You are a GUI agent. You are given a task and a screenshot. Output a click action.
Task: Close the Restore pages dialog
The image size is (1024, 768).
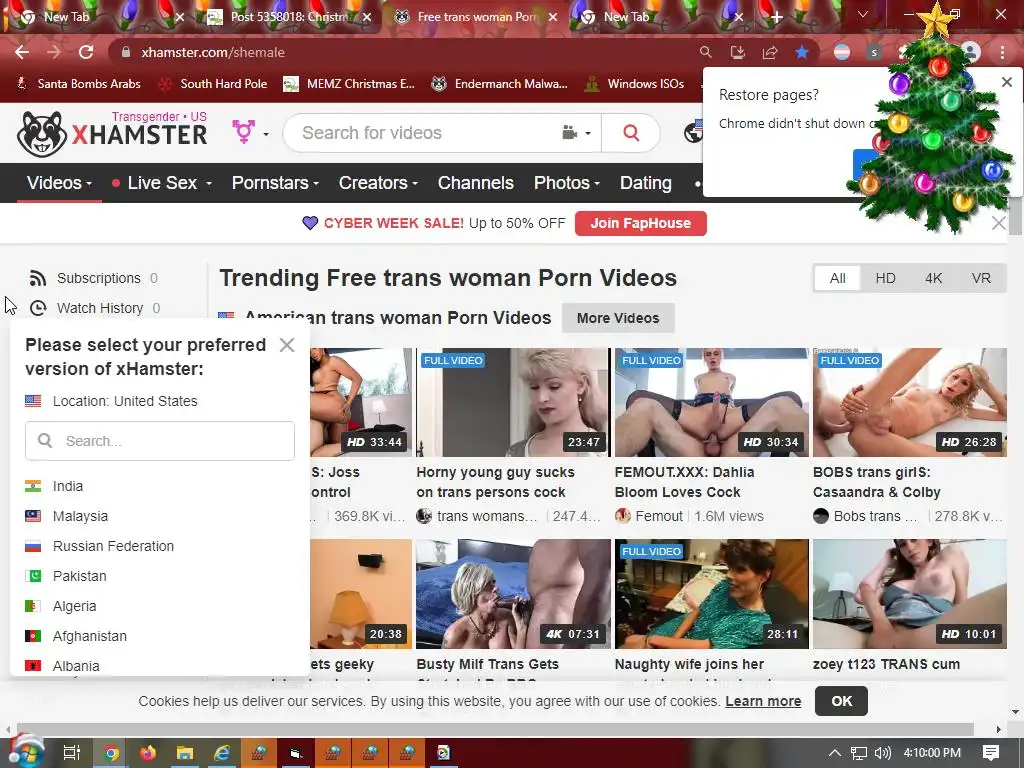1006,82
